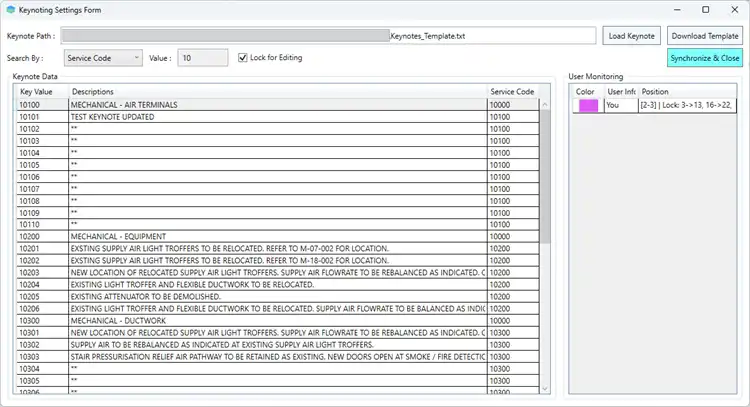
Task: Select key value cell 10110
Action: (x=43, y=224)
